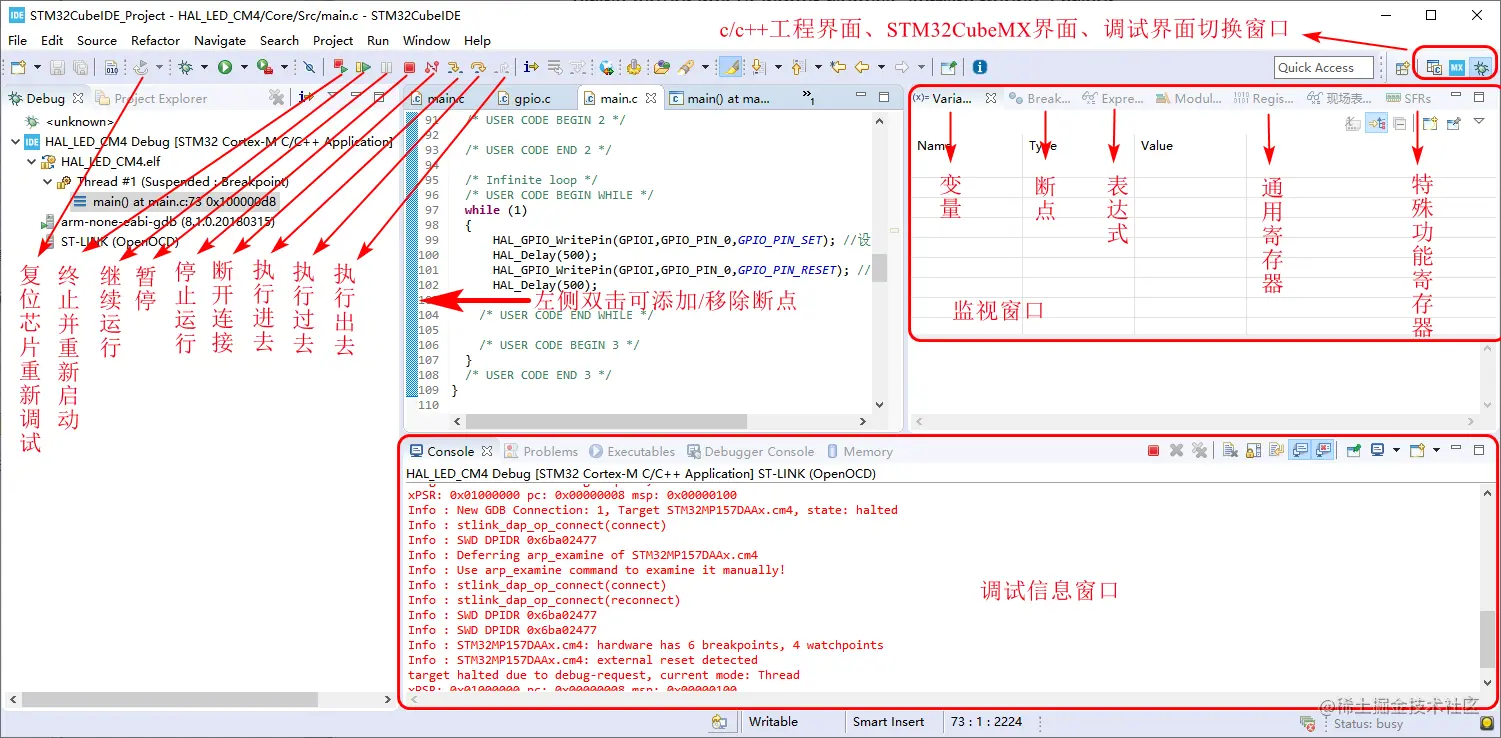Click the binary build (010) toolbar icon
Screen dimensions: 1501x738
tap(111, 67)
